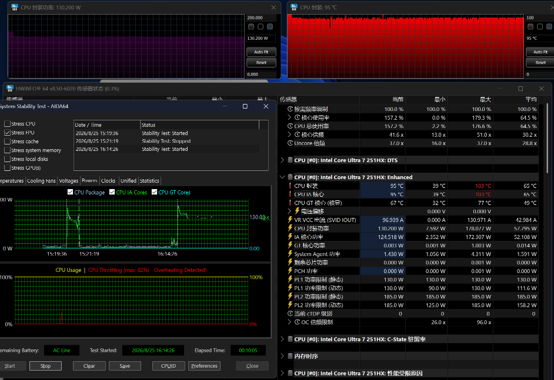Viewport: 554px width, 380px height.
Task: Uncheck the Stress FPU checkbox
Action: (x=7, y=133)
